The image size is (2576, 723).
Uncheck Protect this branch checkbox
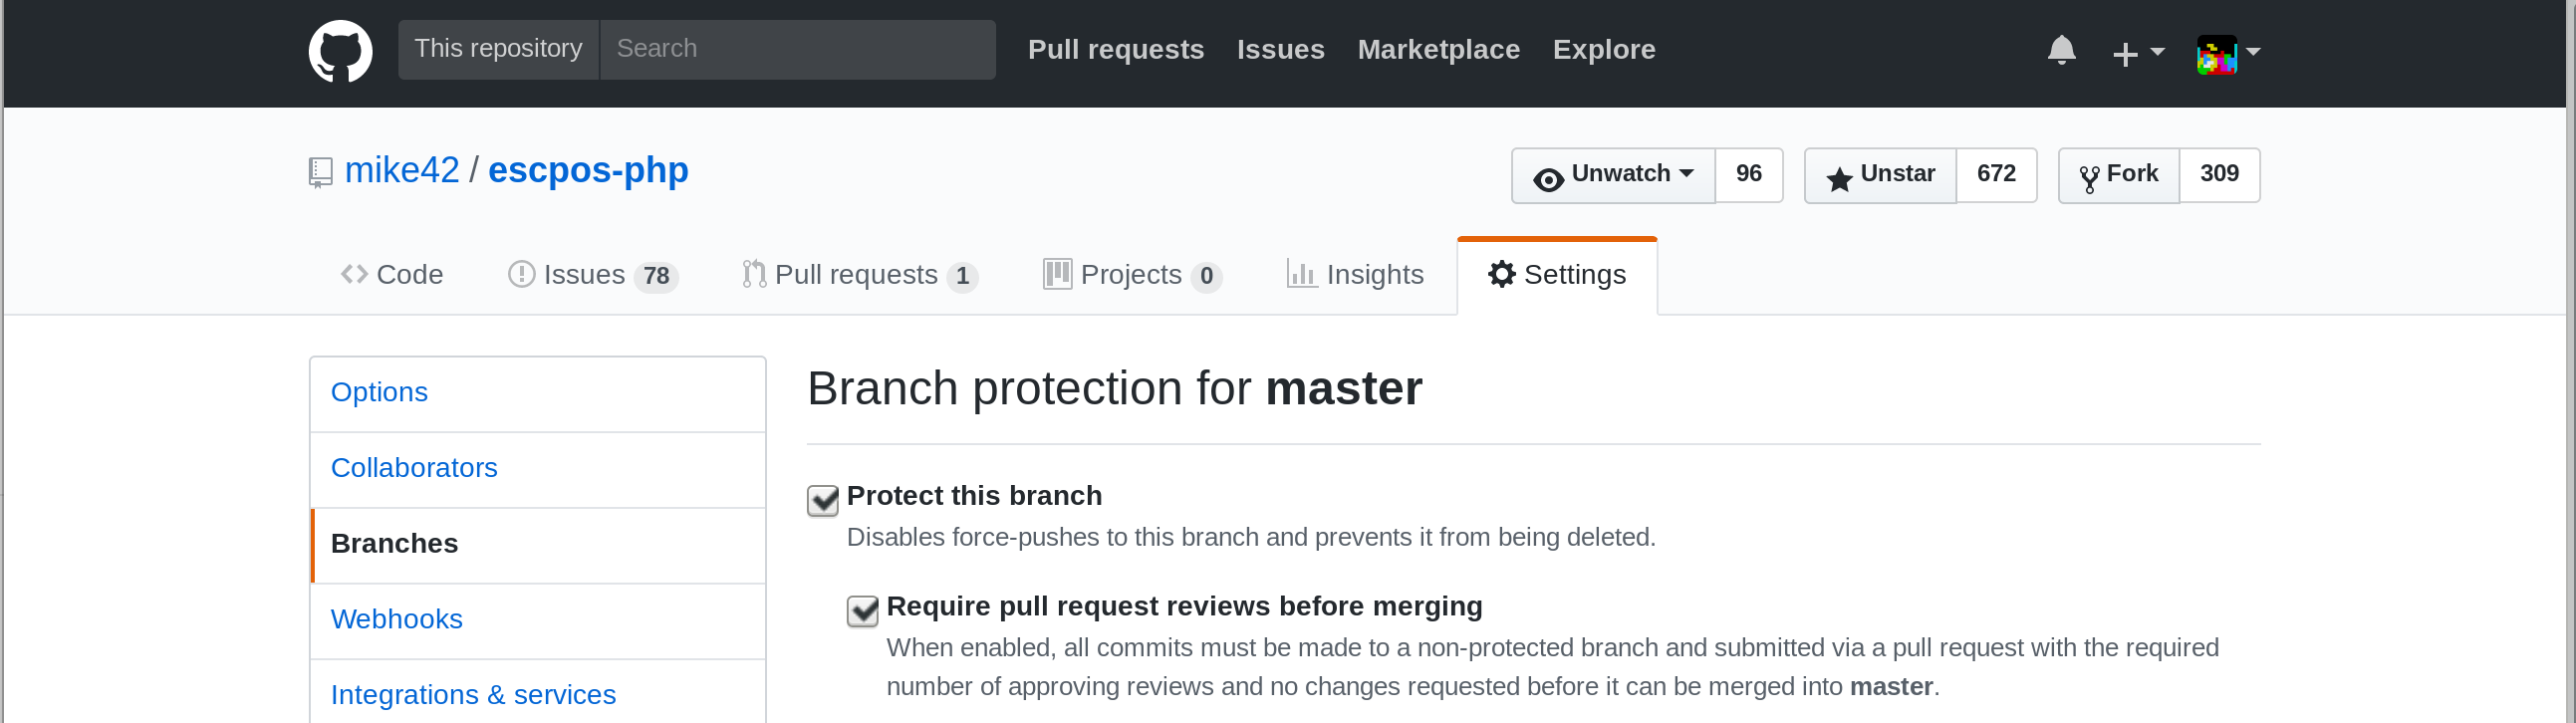pyautogui.click(x=823, y=500)
